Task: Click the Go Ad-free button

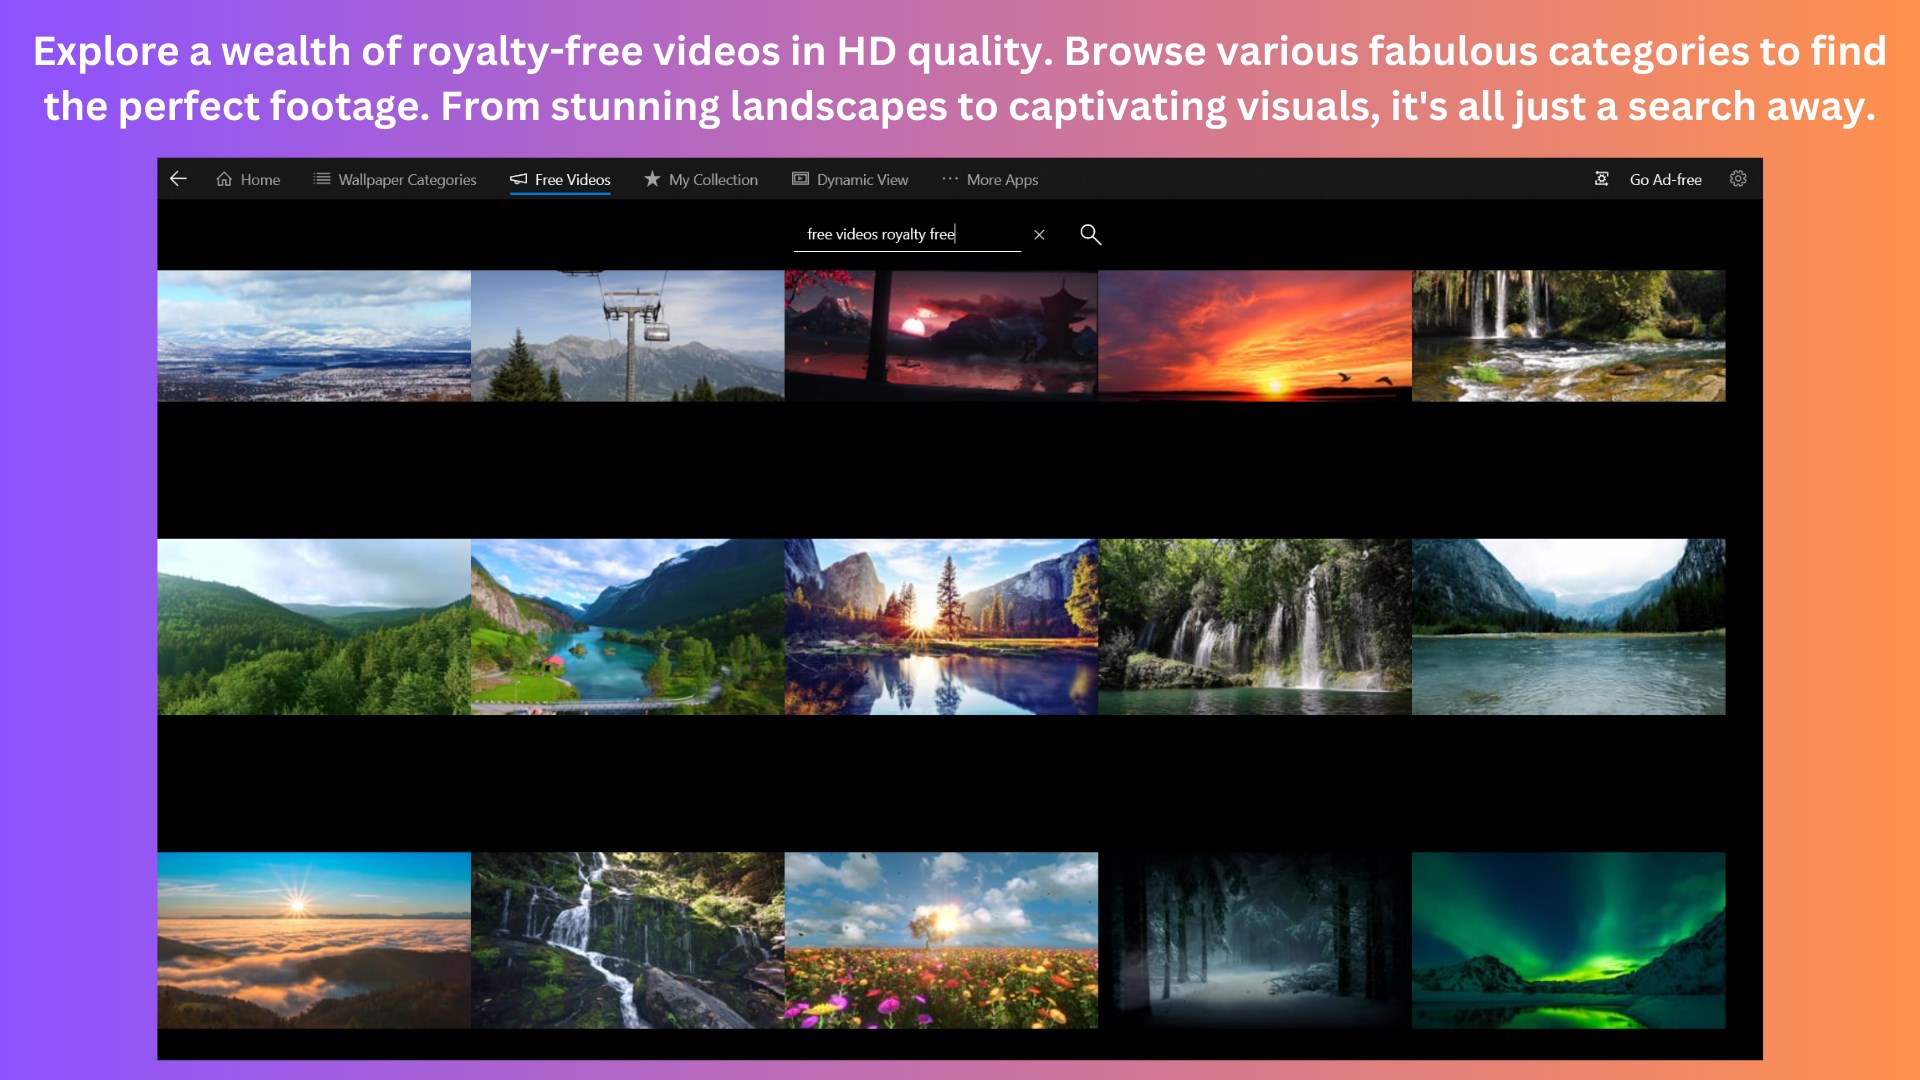Action: [1665, 180]
